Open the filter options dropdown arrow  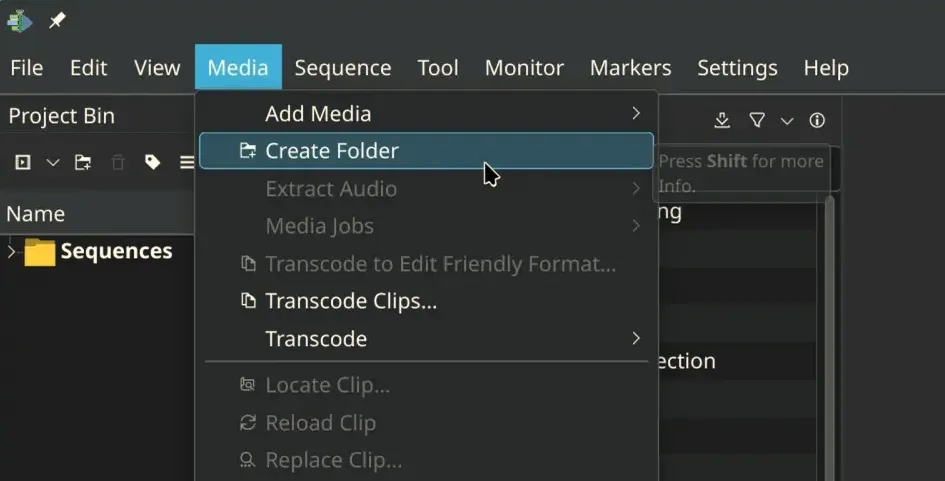(787, 121)
